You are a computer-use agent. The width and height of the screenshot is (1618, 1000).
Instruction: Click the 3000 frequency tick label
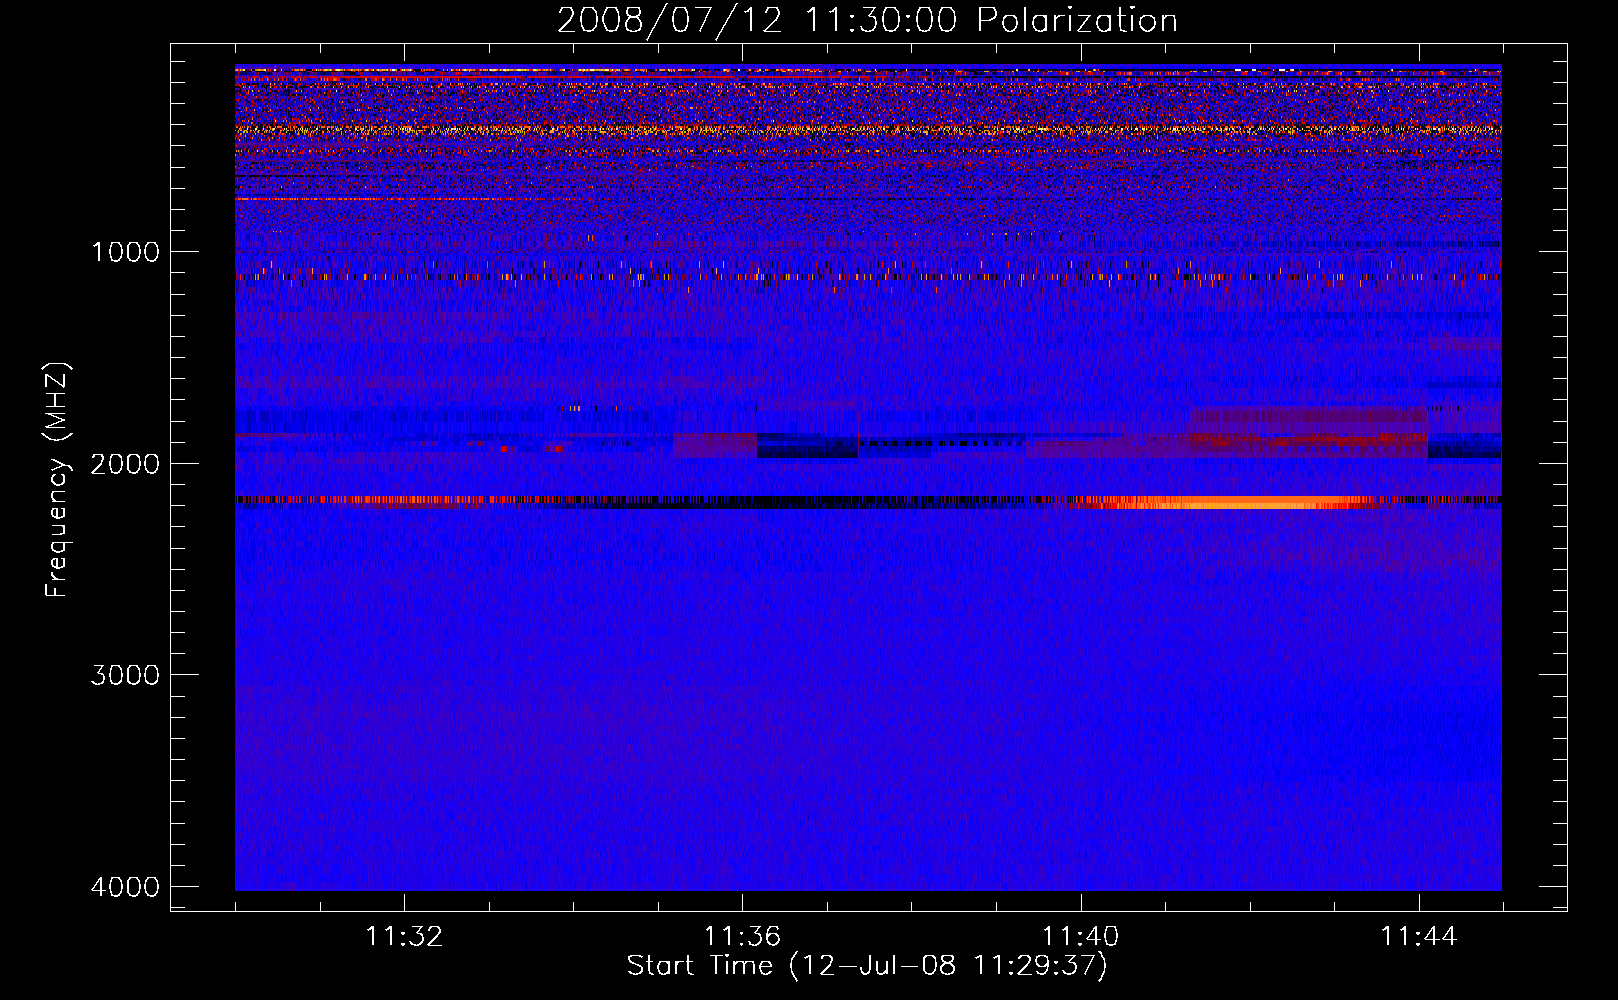point(125,675)
